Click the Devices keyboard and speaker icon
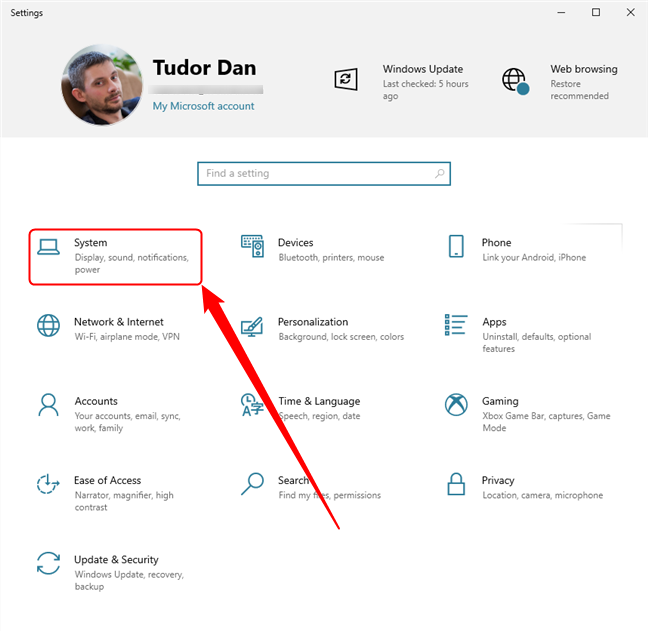The image size is (648, 631). [253, 246]
